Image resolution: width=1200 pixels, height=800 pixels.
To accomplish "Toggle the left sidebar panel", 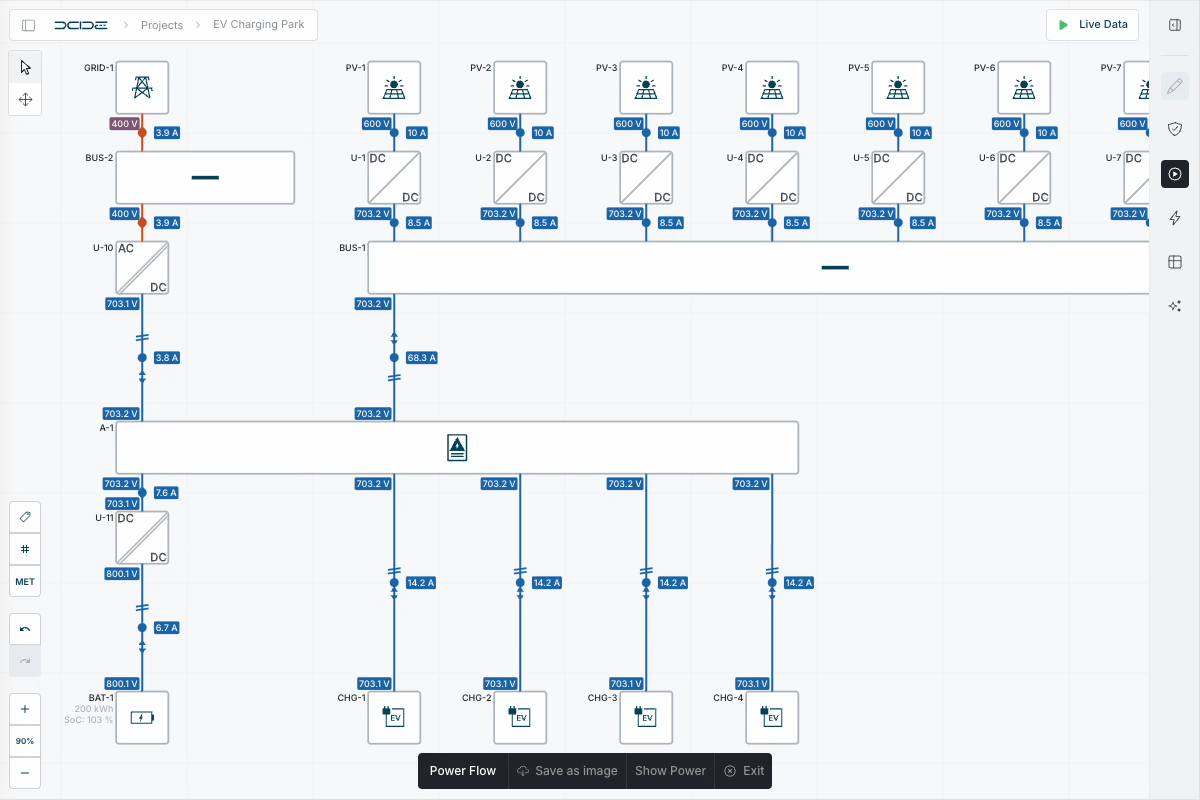I will click(29, 25).
